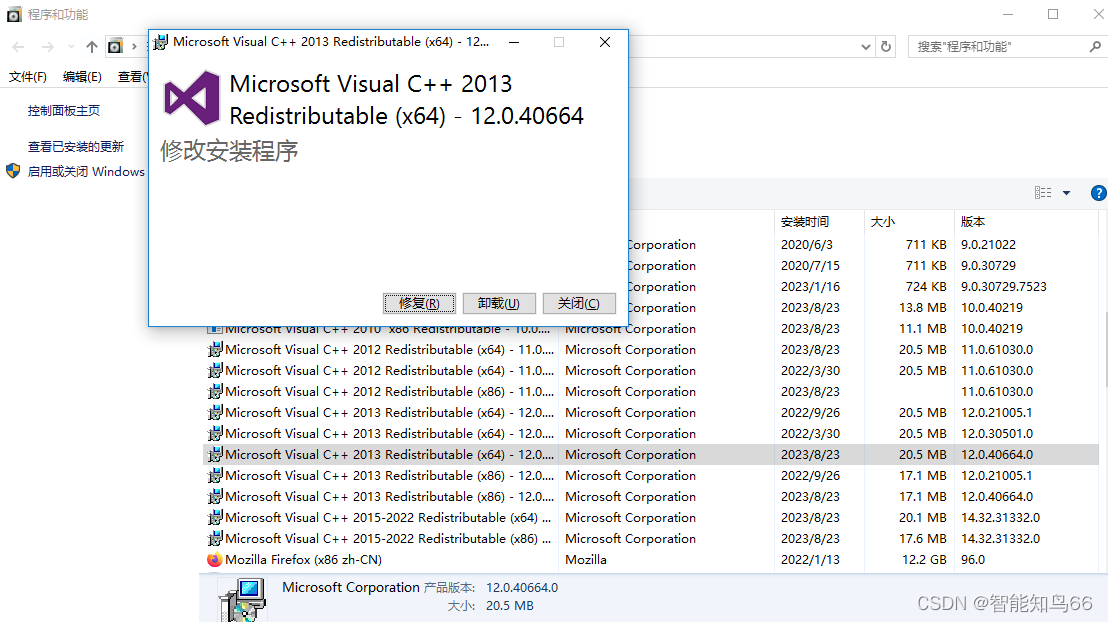1108x622 pixels.
Task: Click install date 2020/6/3 cell
Action: coord(807,245)
